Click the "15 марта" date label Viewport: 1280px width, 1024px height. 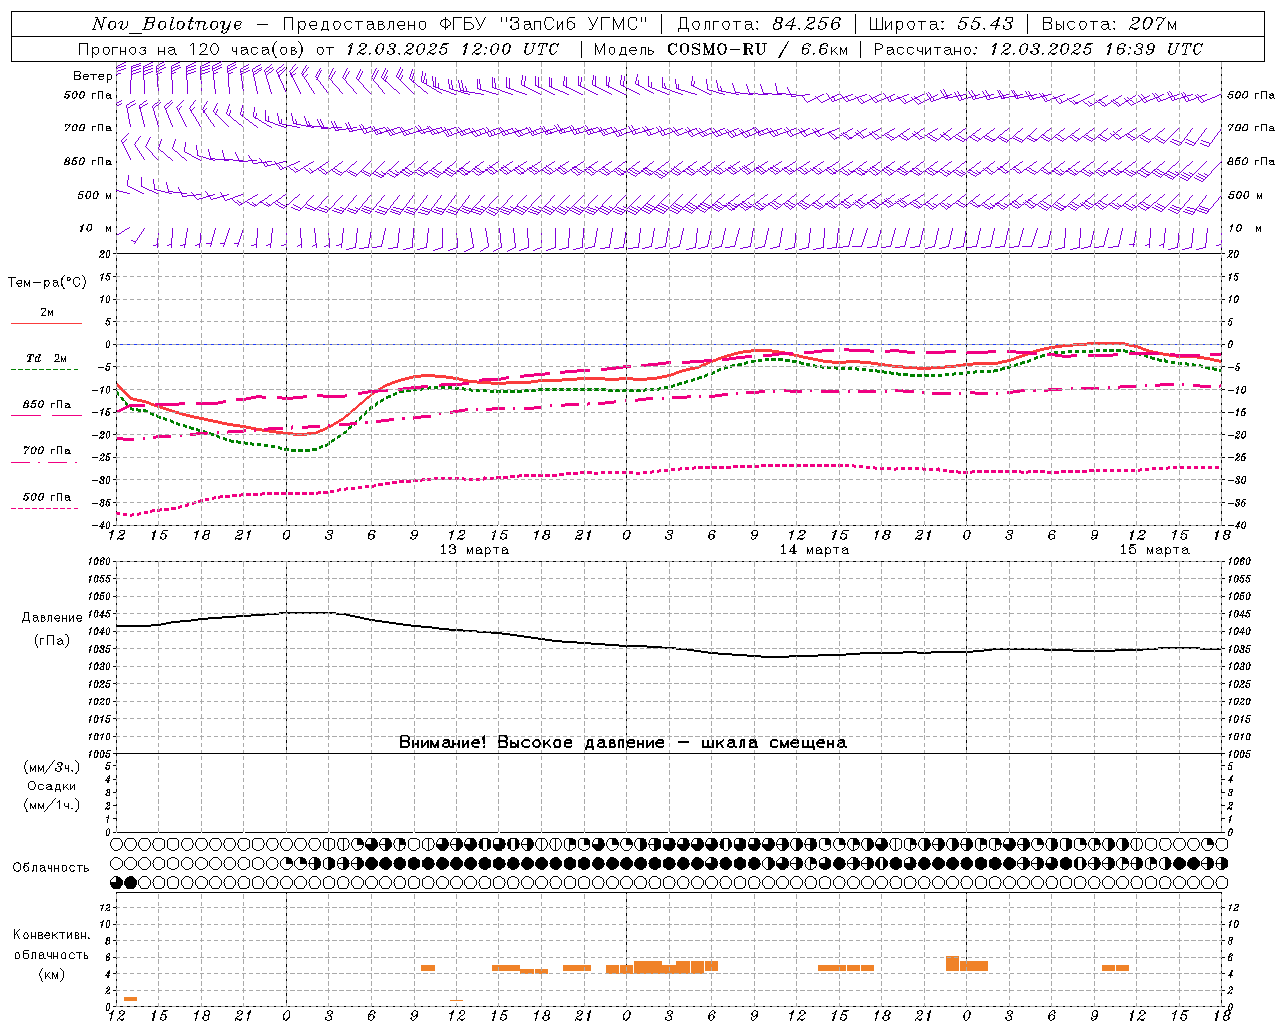click(1155, 550)
